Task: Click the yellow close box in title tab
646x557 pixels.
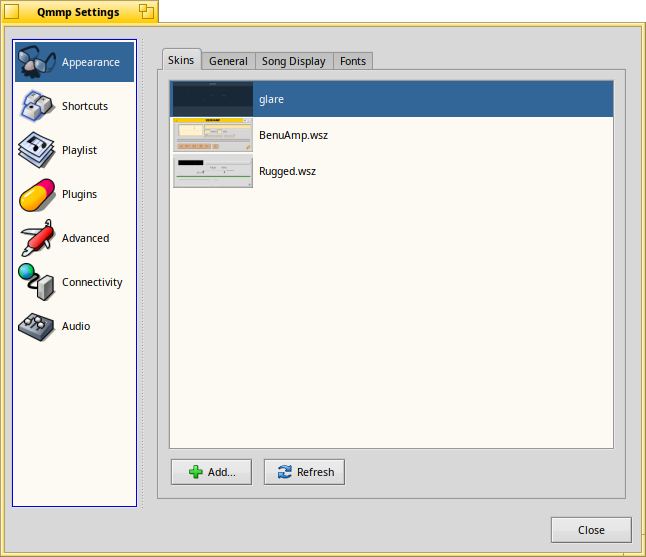Action: (x=12, y=12)
